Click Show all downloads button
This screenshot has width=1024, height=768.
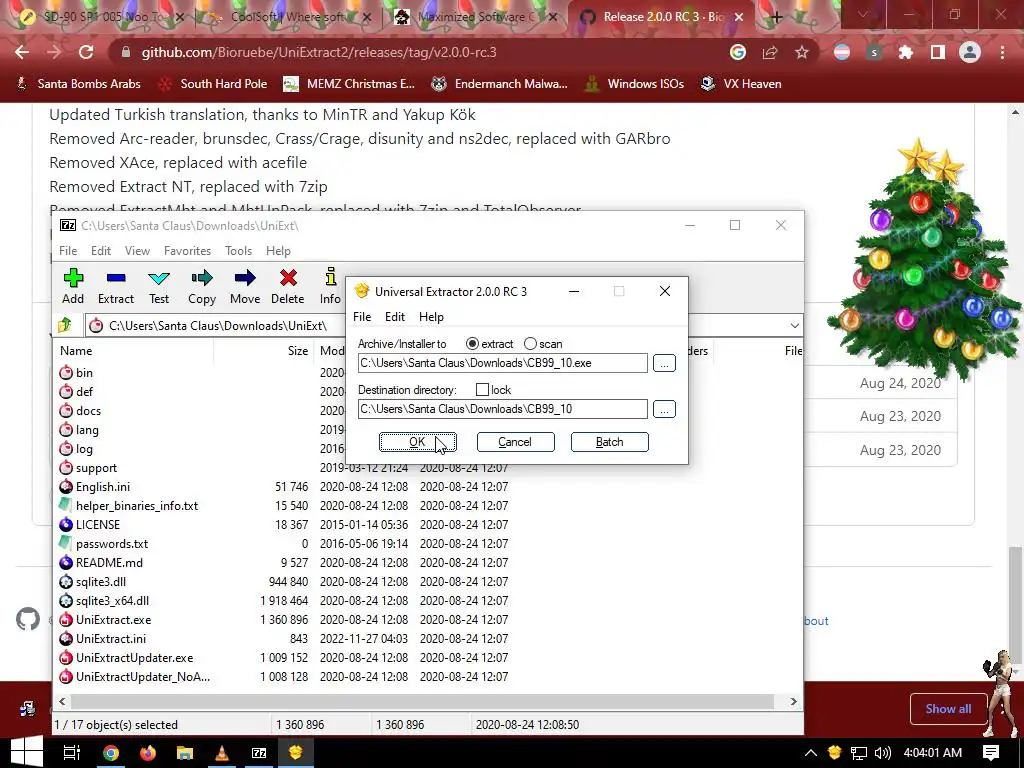click(x=948, y=709)
